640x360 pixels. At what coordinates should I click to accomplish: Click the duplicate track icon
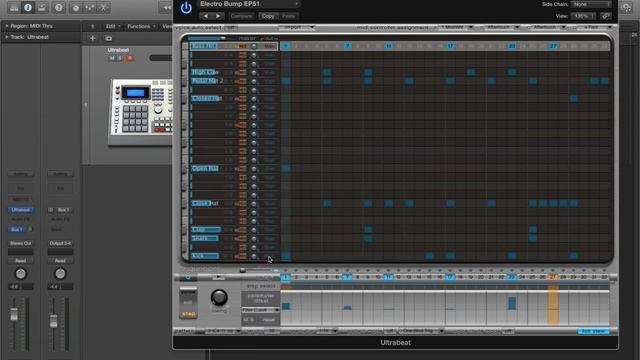109,38
